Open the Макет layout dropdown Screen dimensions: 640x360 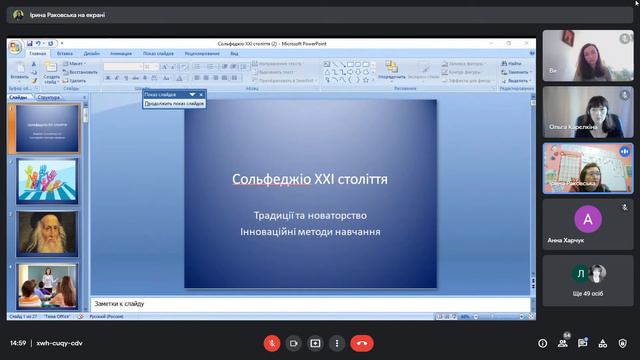[x=73, y=64]
